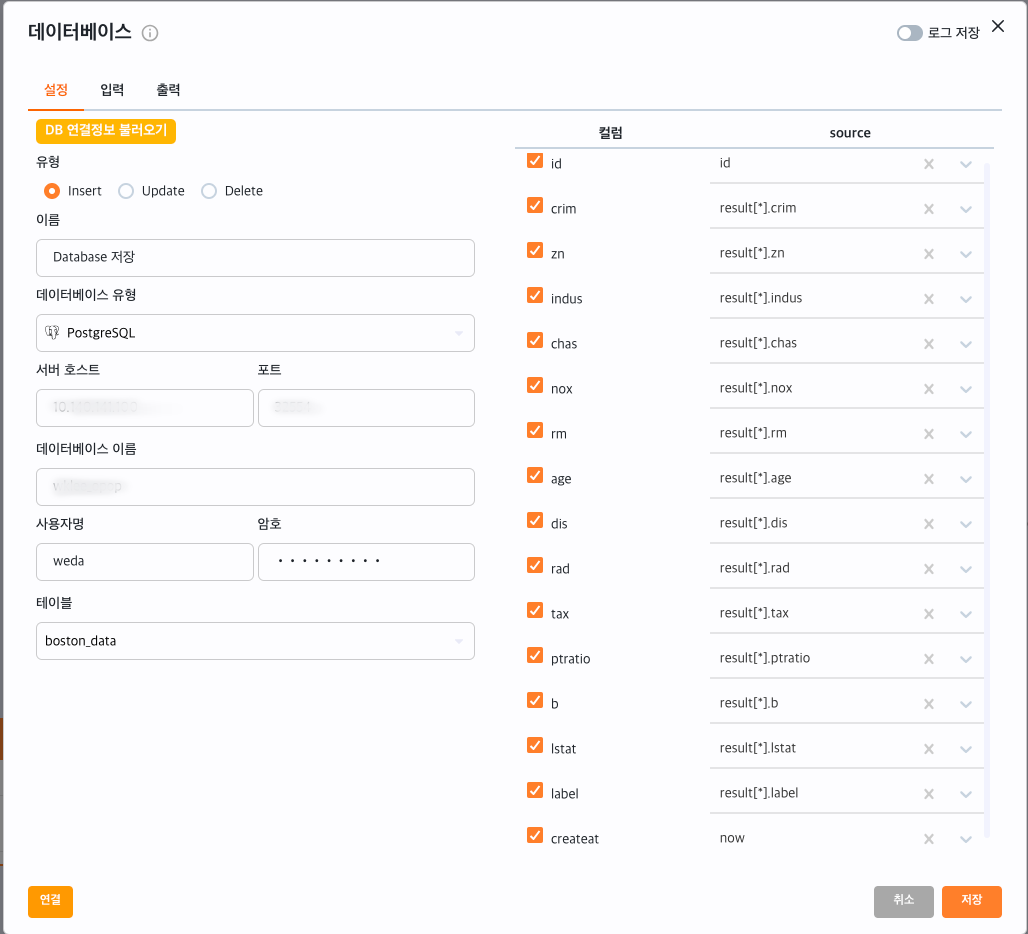The width and height of the screenshot is (1028, 934).
Task: Switch to the 출력 tab
Action: click(168, 90)
